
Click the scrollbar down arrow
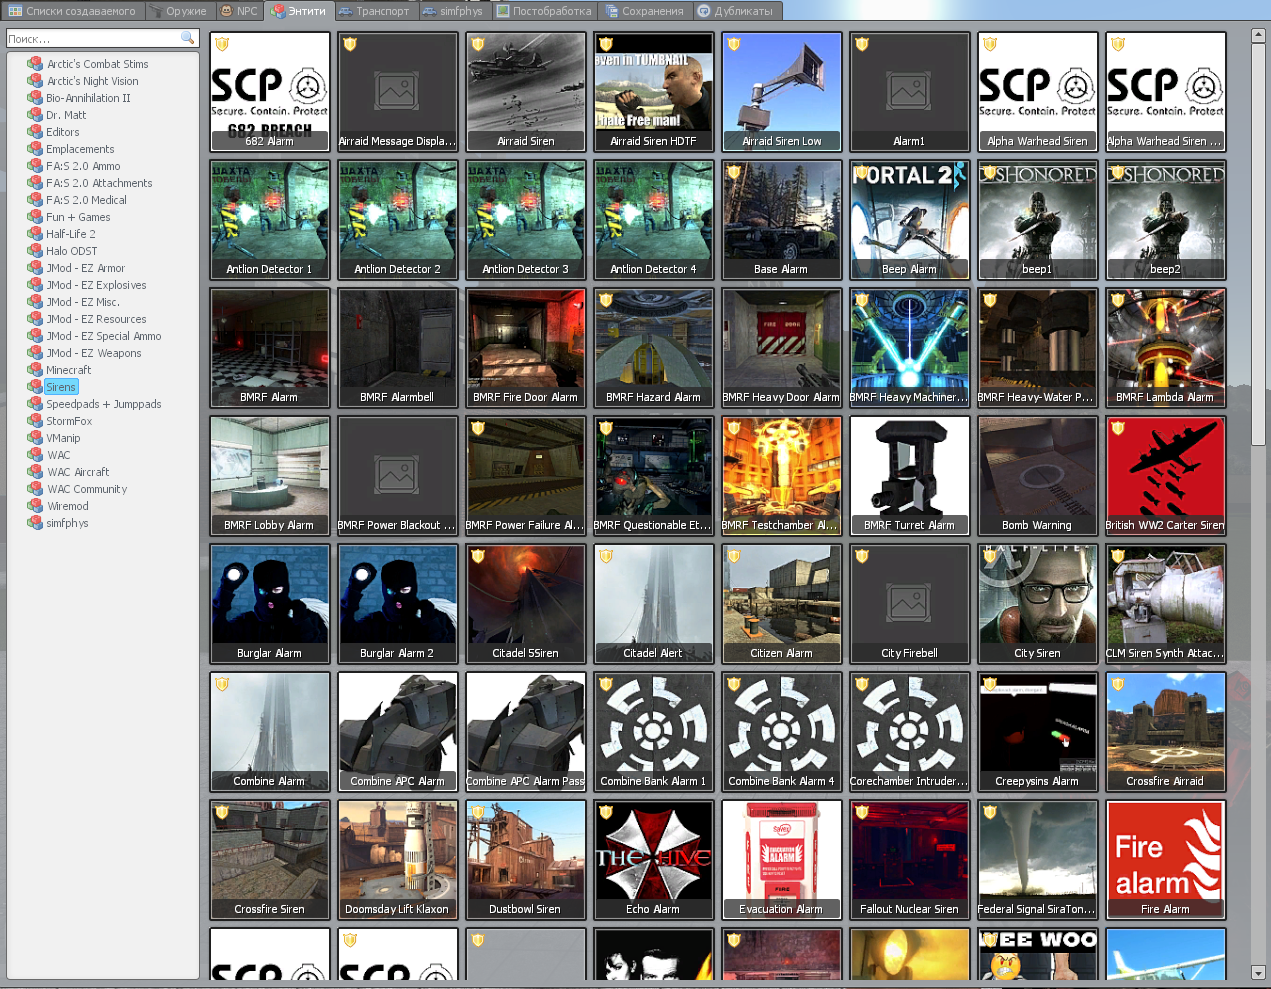point(1259,972)
